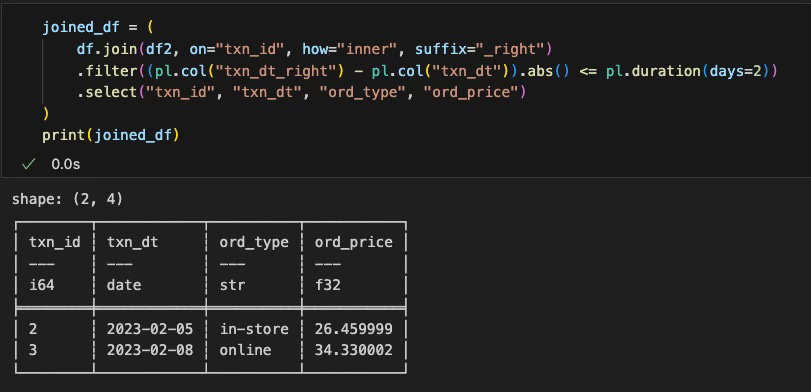Click the i64 dtype label

pyautogui.click(x=42, y=285)
